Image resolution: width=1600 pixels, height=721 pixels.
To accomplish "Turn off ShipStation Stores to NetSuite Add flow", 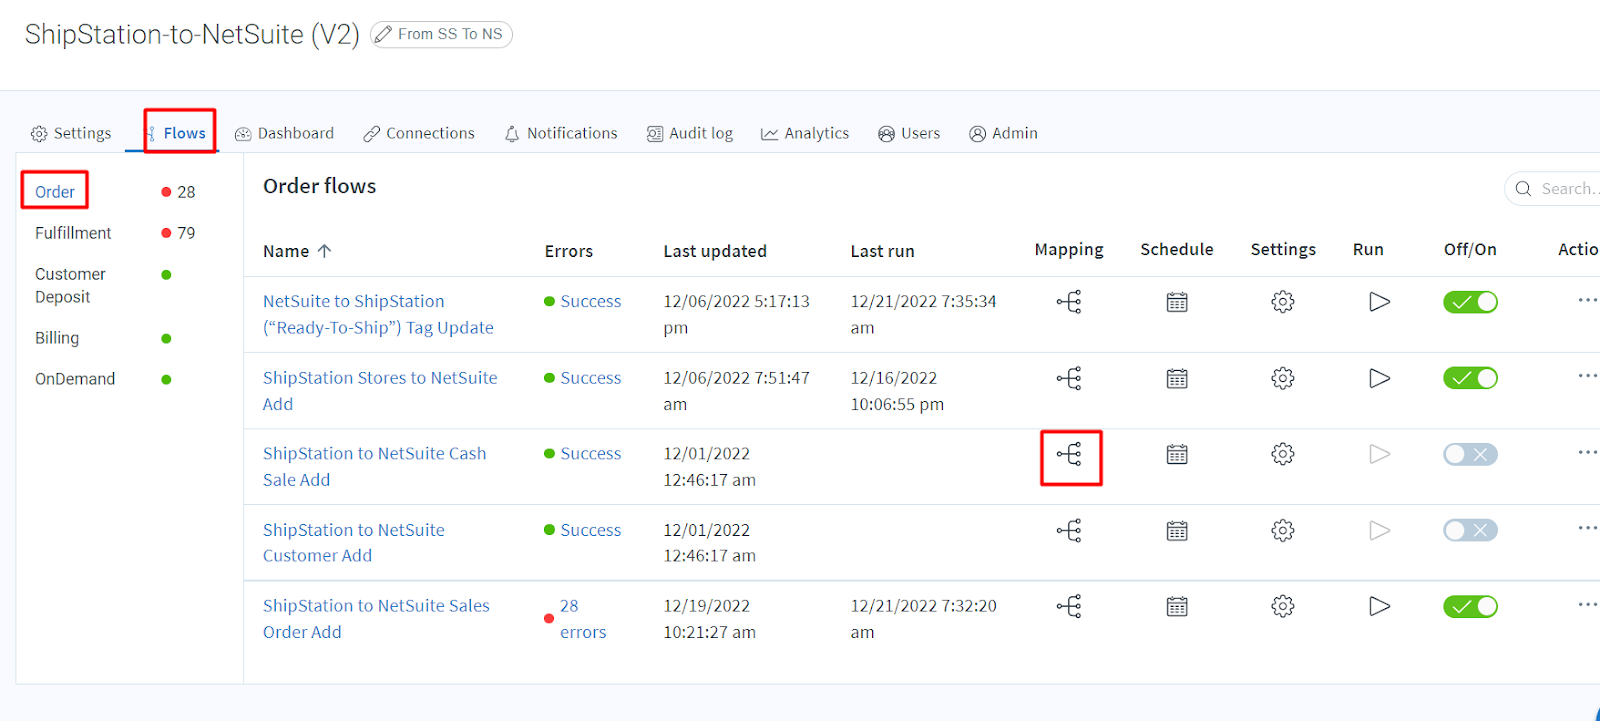I will (x=1470, y=378).
